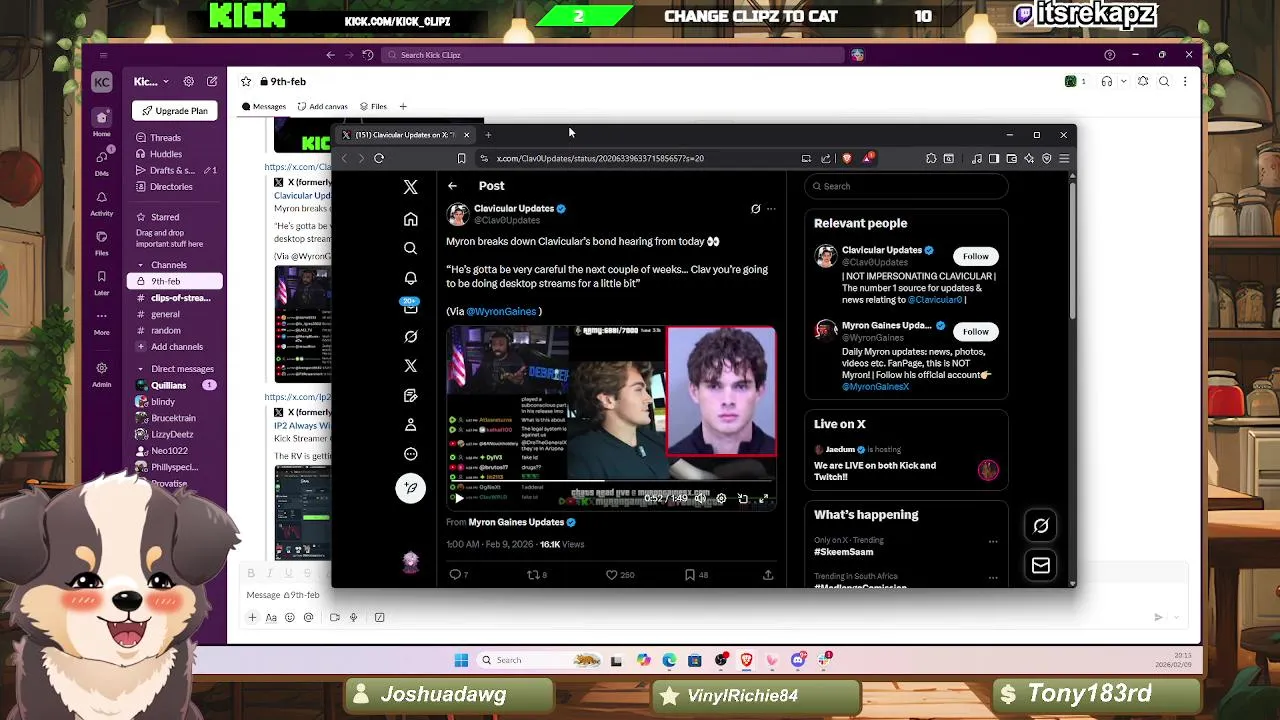Image resolution: width=1280 pixels, height=720 pixels.
Task: Open the random Slack channel
Action: coord(166,330)
